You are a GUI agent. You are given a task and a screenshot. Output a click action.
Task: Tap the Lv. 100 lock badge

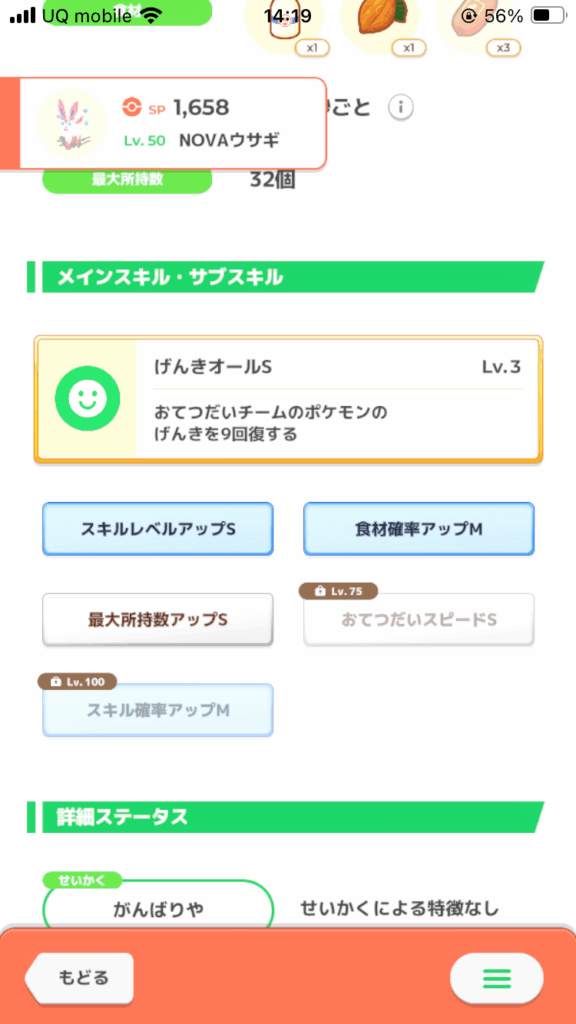coord(77,682)
